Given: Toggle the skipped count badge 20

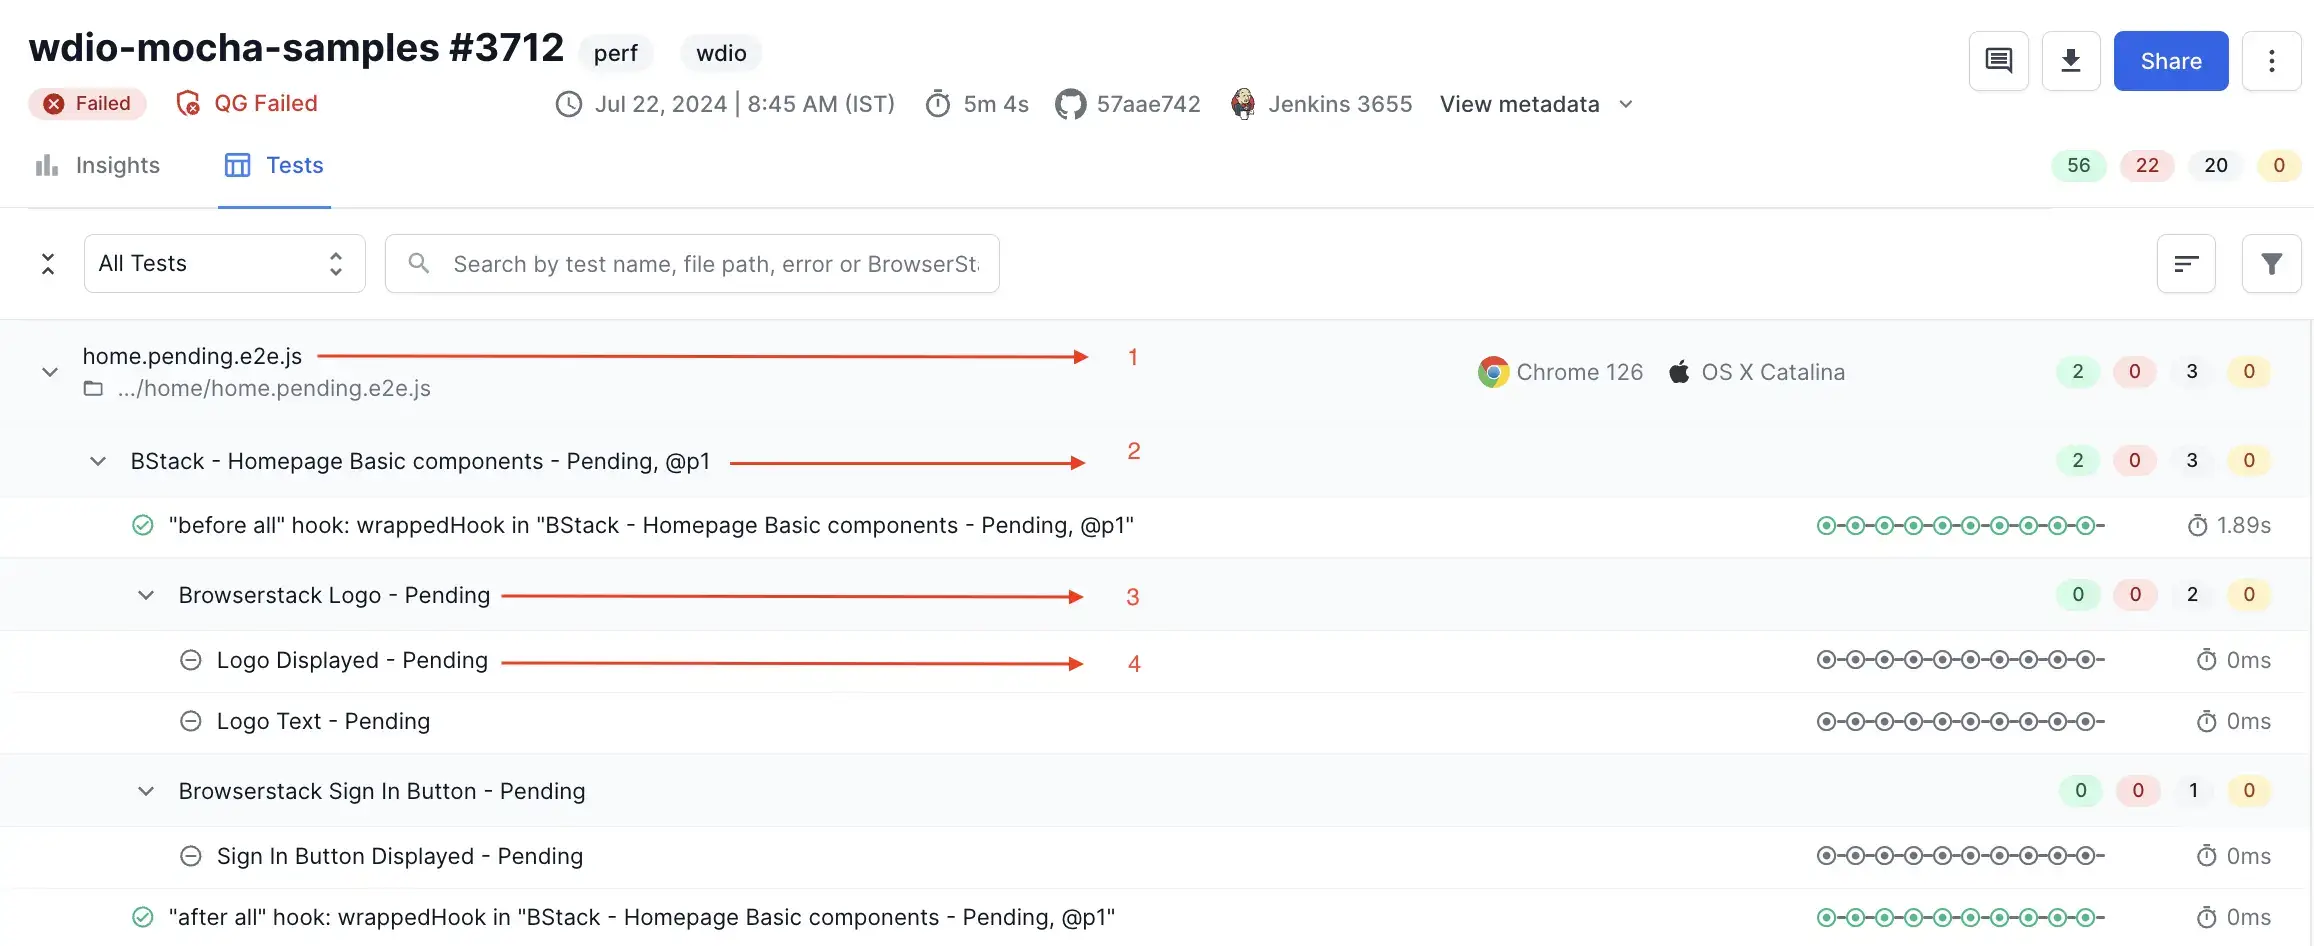Looking at the screenshot, I should (2215, 165).
